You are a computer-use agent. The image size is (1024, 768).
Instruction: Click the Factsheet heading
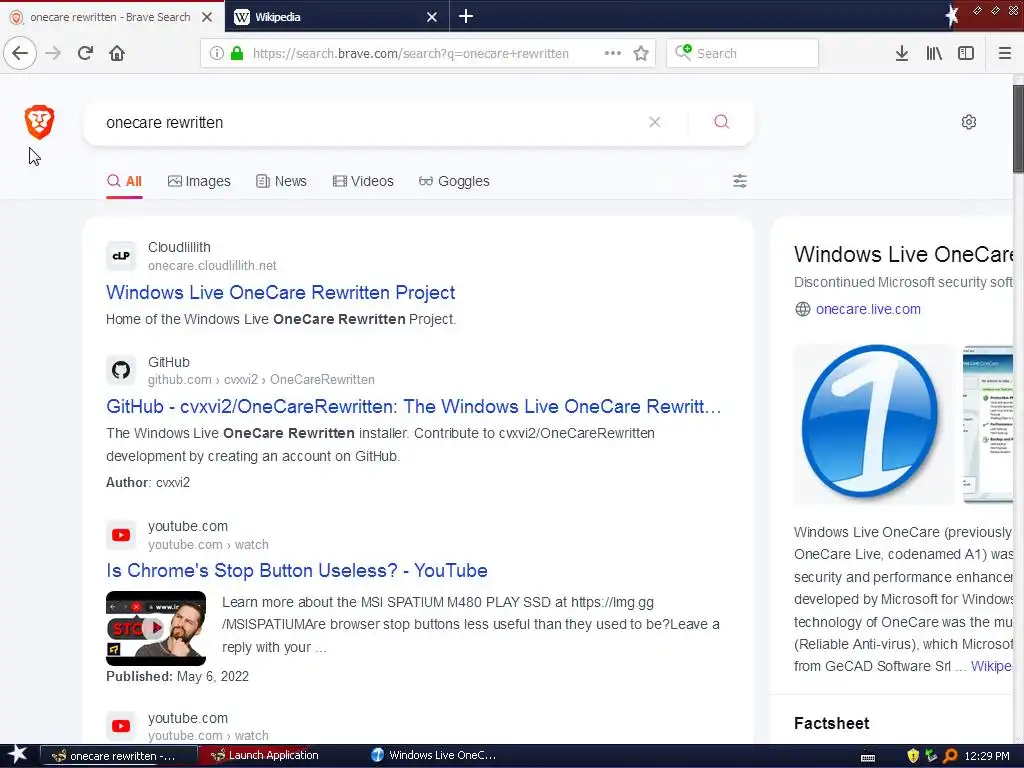click(x=831, y=723)
